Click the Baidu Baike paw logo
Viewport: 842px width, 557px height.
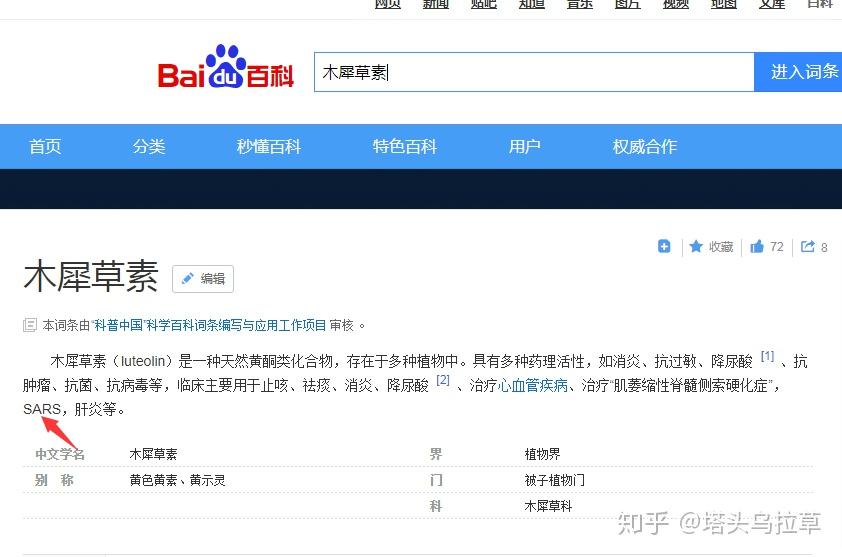pyautogui.click(x=226, y=67)
